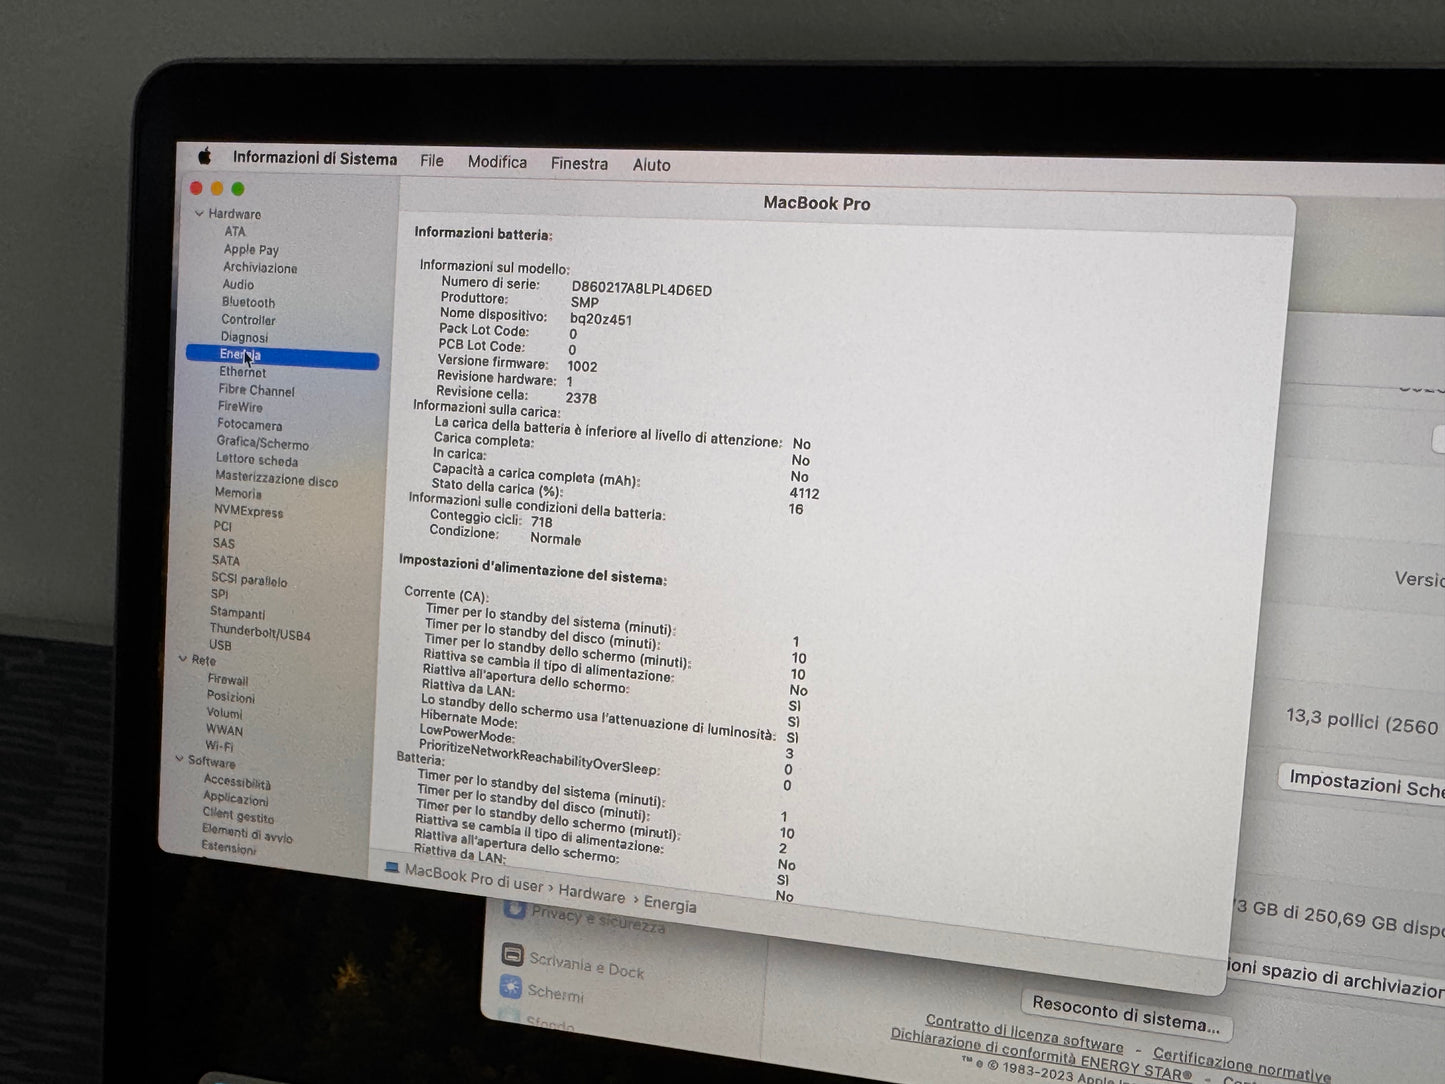Open the File menu

[x=431, y=160]
